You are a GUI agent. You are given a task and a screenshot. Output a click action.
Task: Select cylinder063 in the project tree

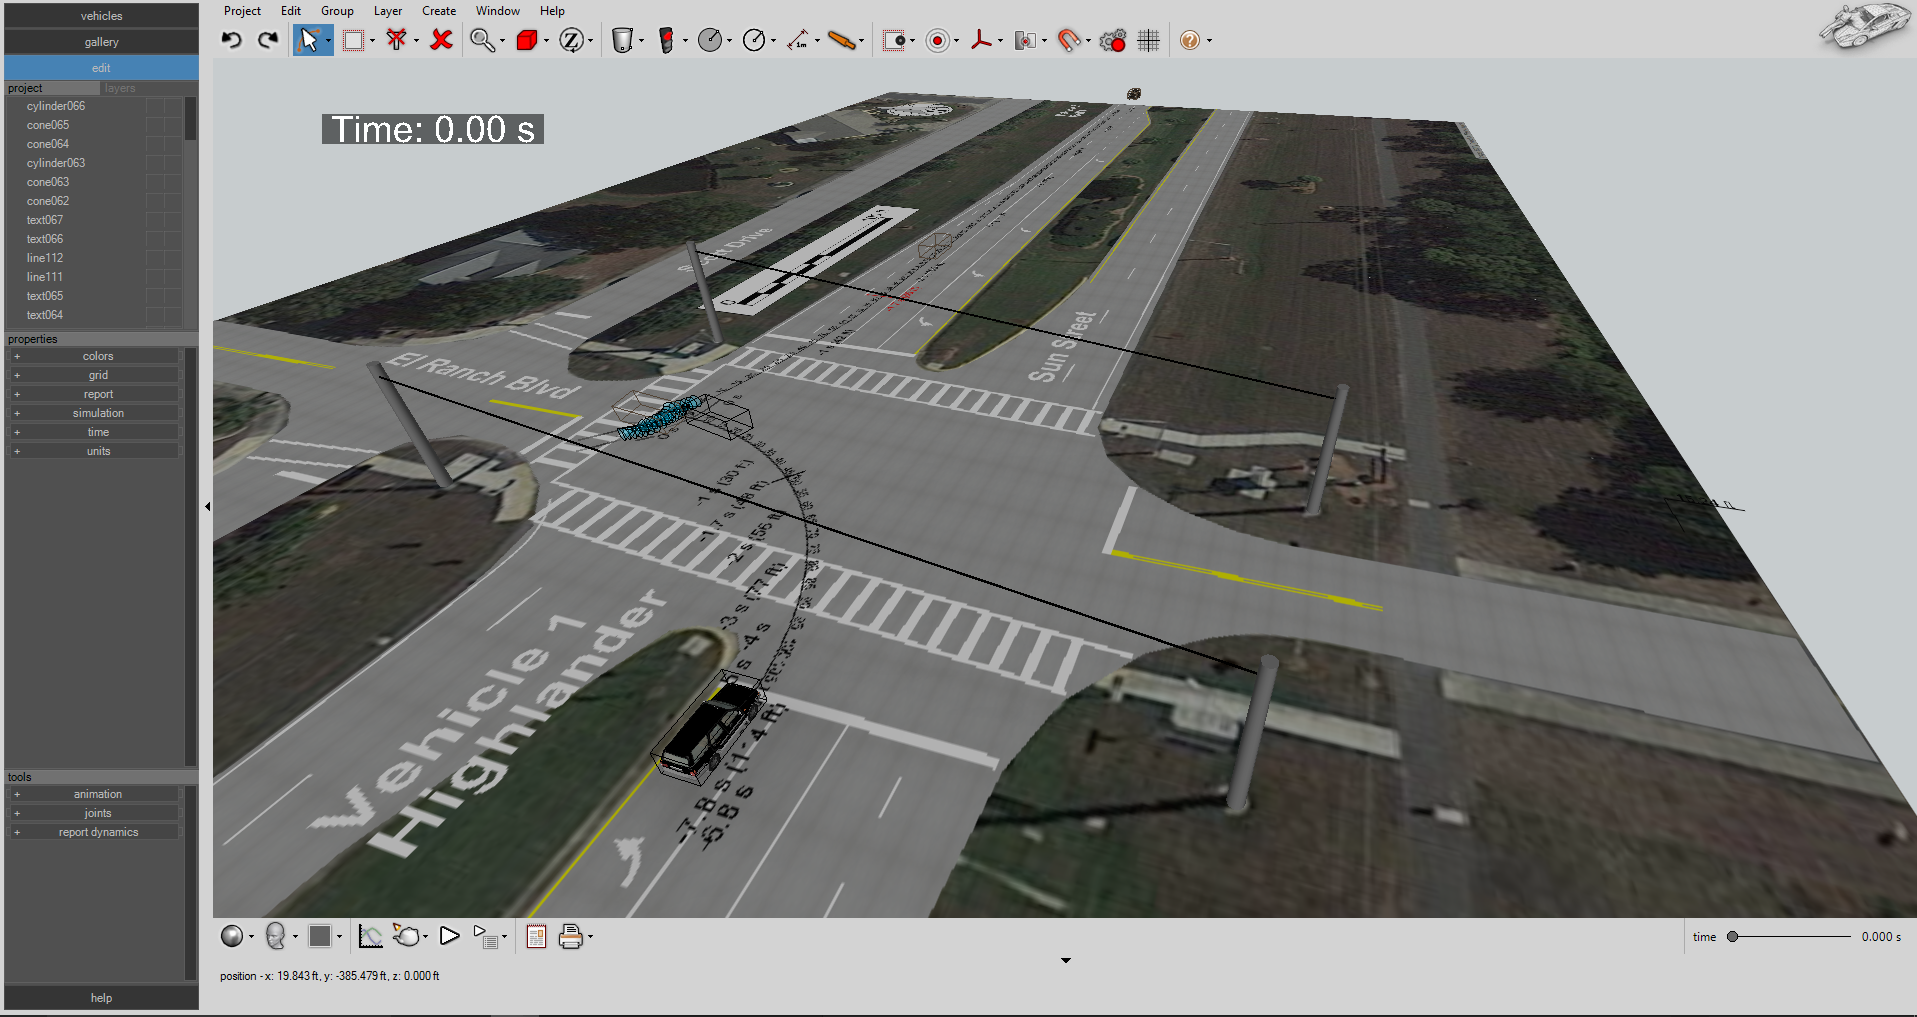(56, 162)
